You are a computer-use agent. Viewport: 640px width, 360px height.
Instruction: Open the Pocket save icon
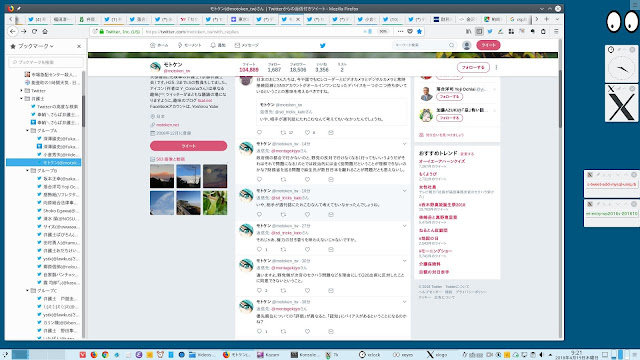tap(410, 31)
